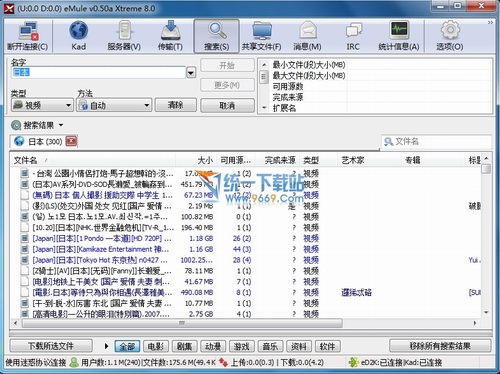Click the extension (扩展名) filter row
Screen dimensions: 500x374
pyautogui.click(x=380, y=108)
